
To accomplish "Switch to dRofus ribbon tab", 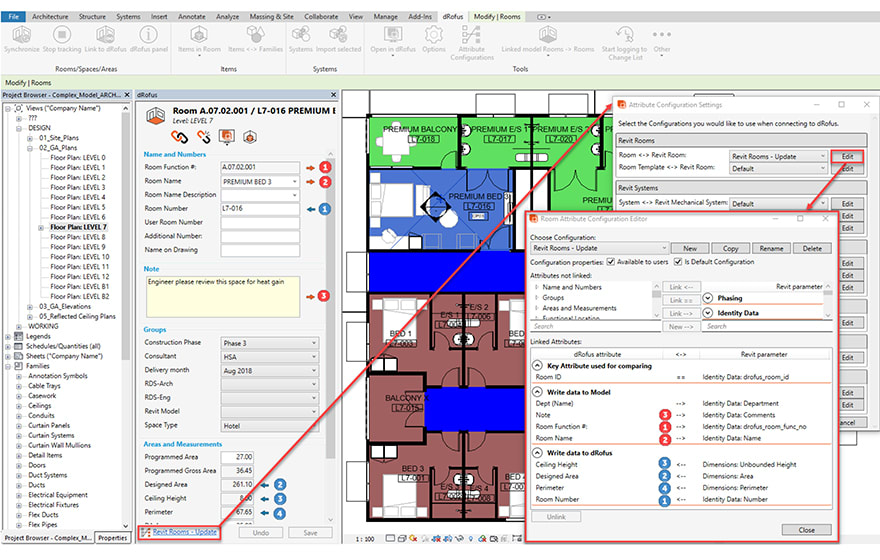I will click(x=452, y=17).
